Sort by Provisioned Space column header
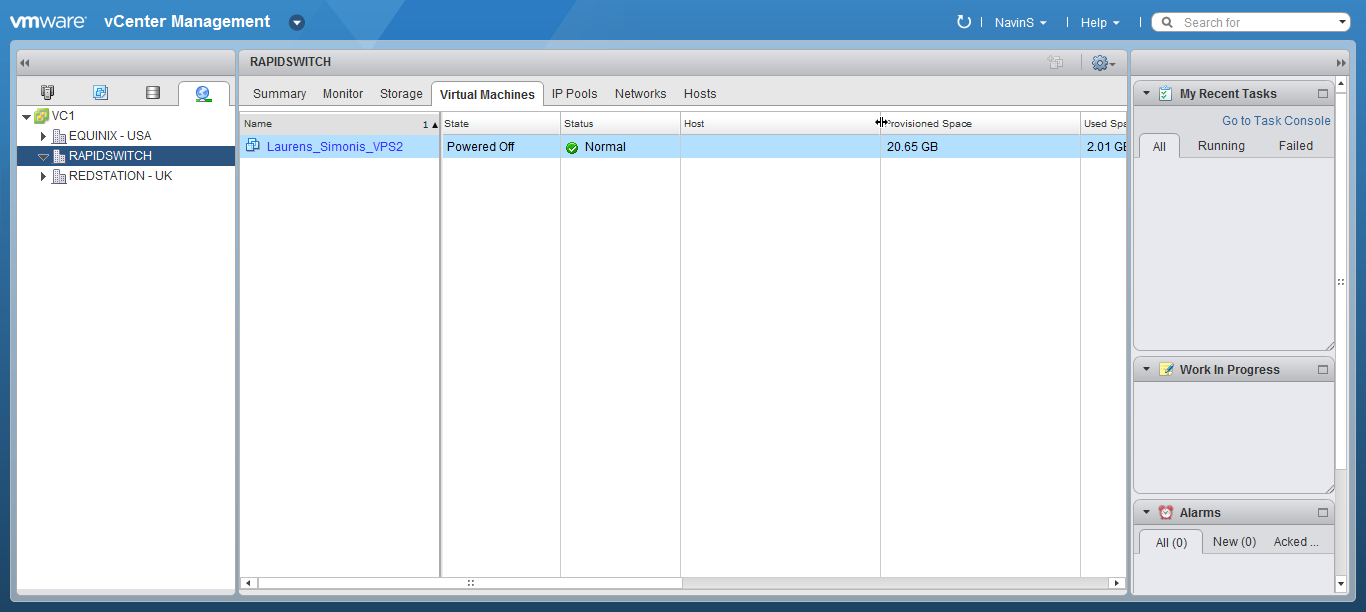1366x612 pixels. pyautogui.click(x=980, y=123)
